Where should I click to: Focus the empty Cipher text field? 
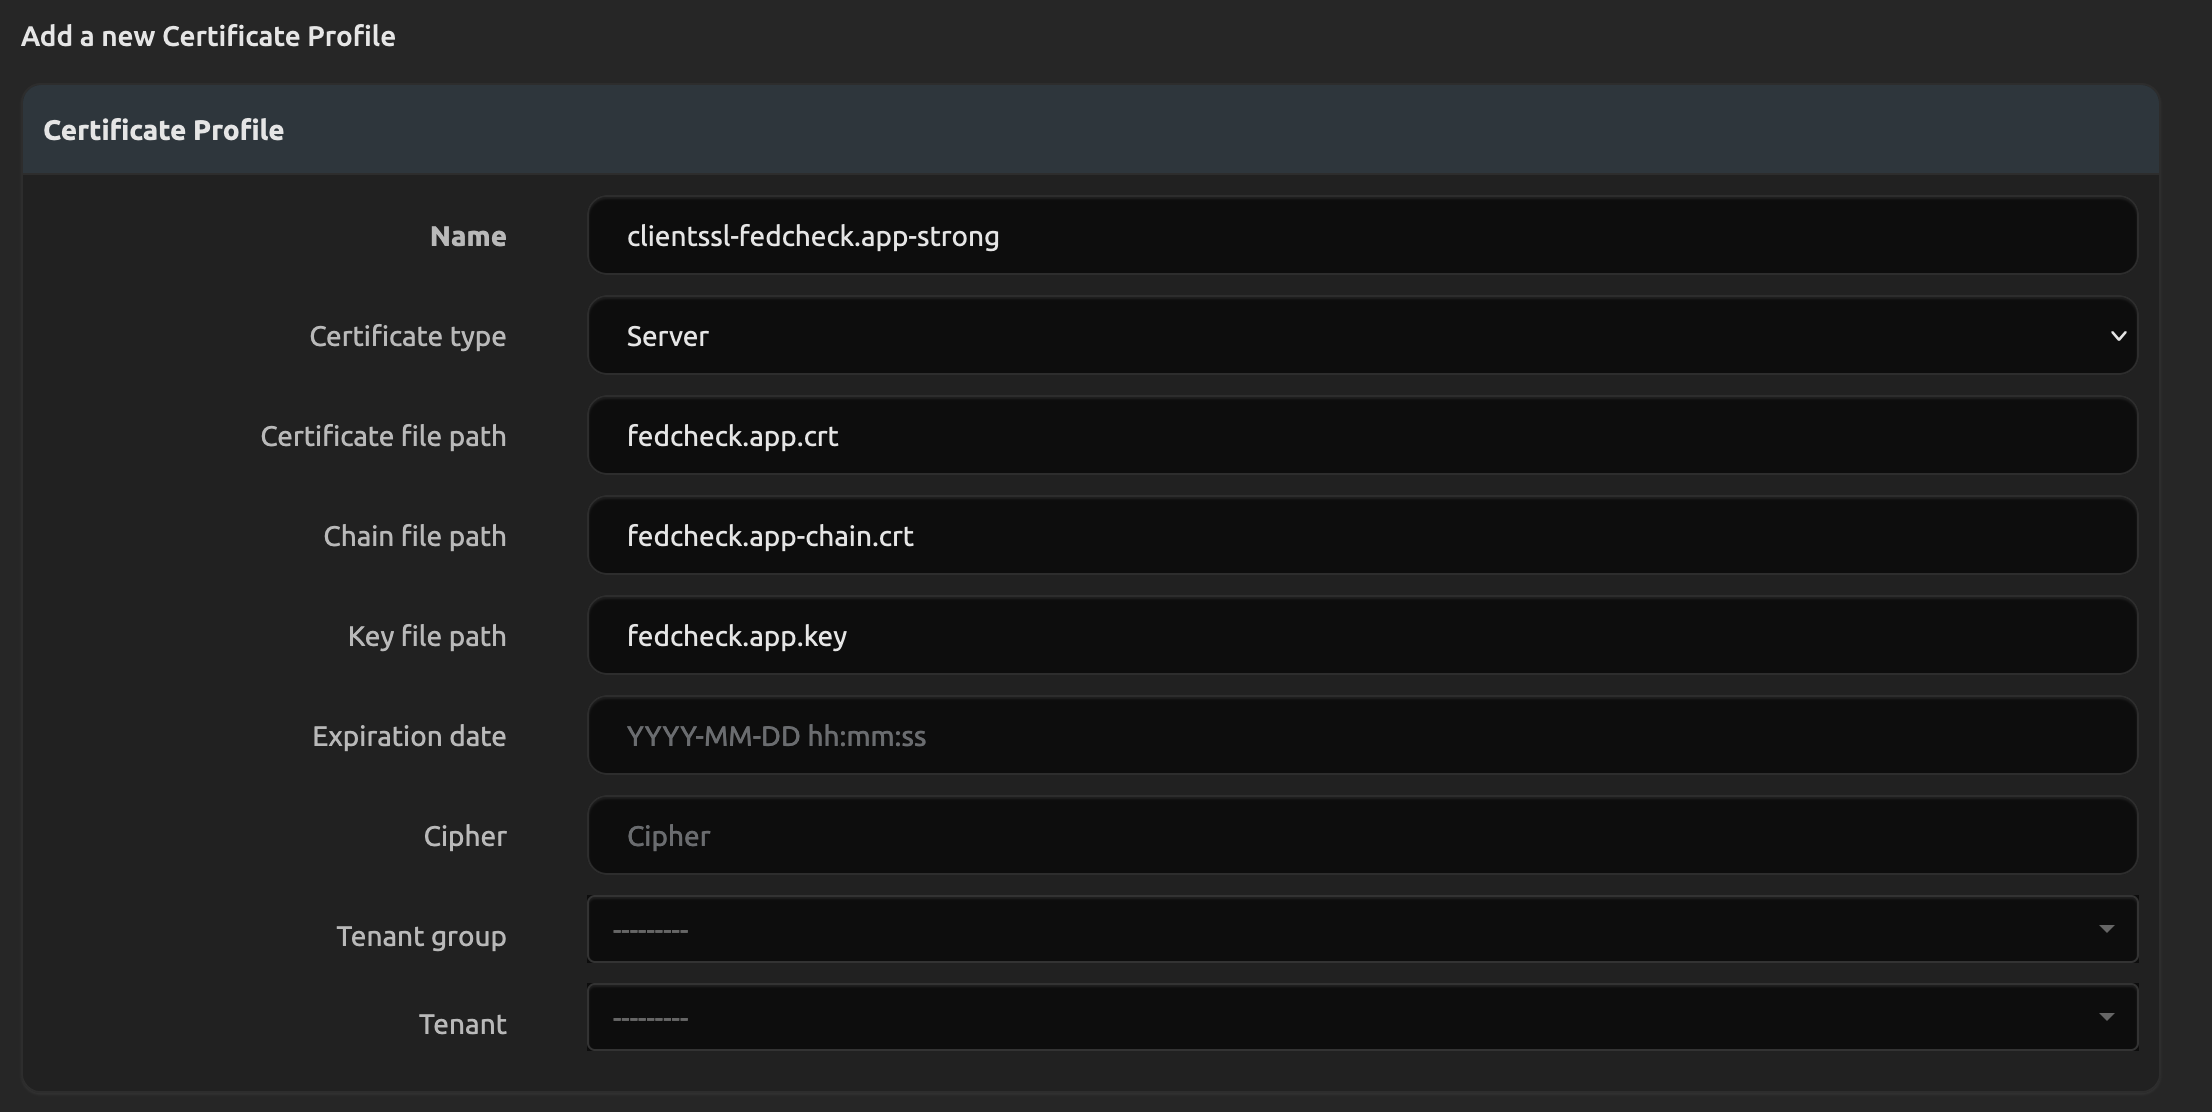[1362, 836]
